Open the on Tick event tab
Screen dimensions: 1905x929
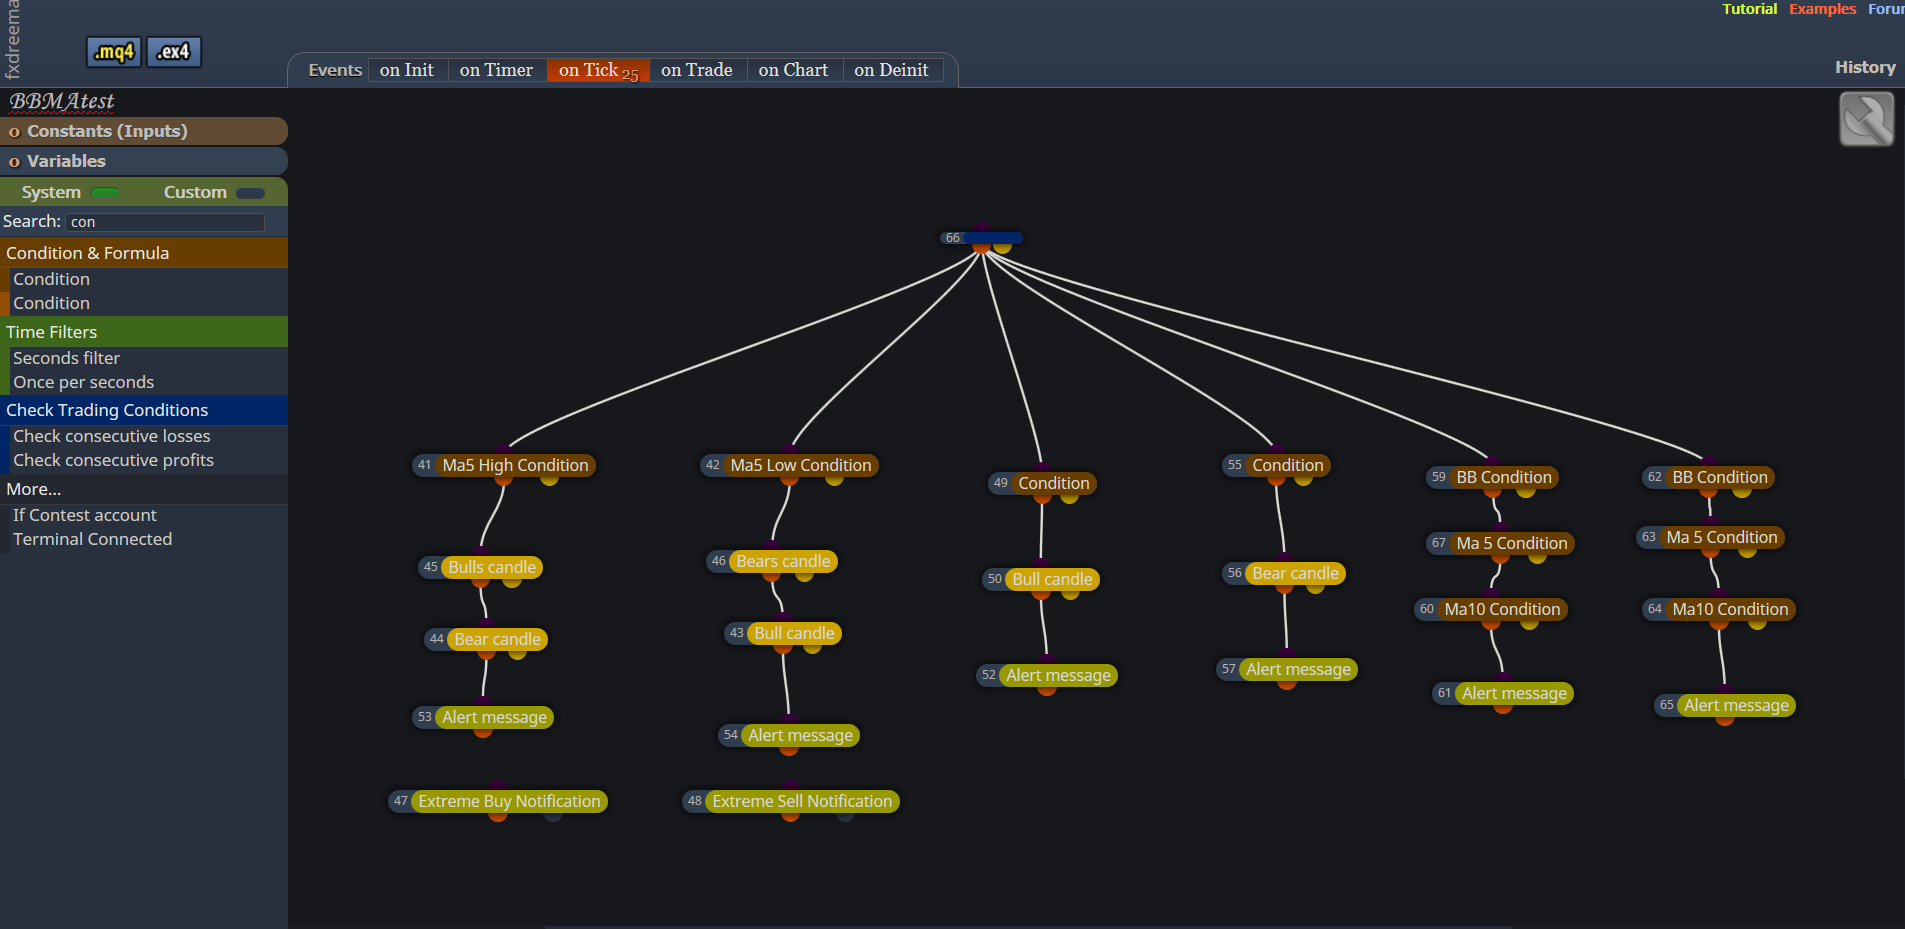point(598,70)
